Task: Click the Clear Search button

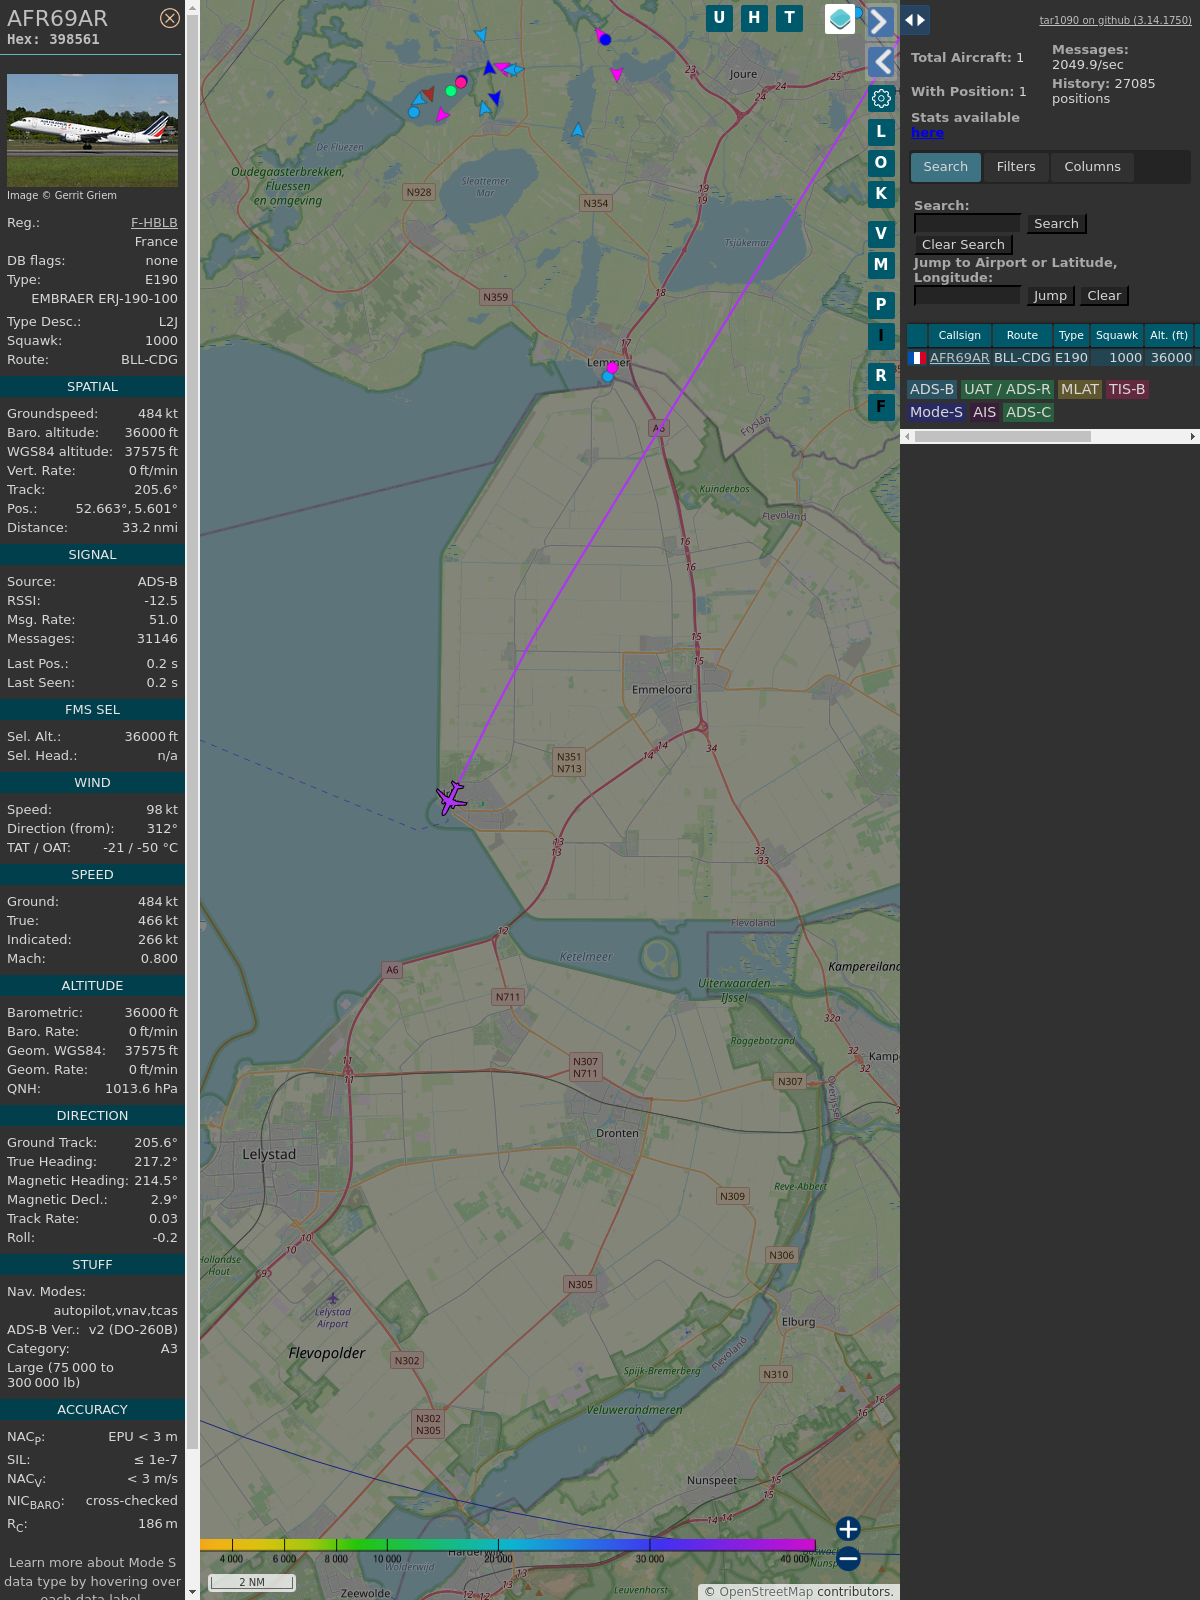Action: click(963, 245)
